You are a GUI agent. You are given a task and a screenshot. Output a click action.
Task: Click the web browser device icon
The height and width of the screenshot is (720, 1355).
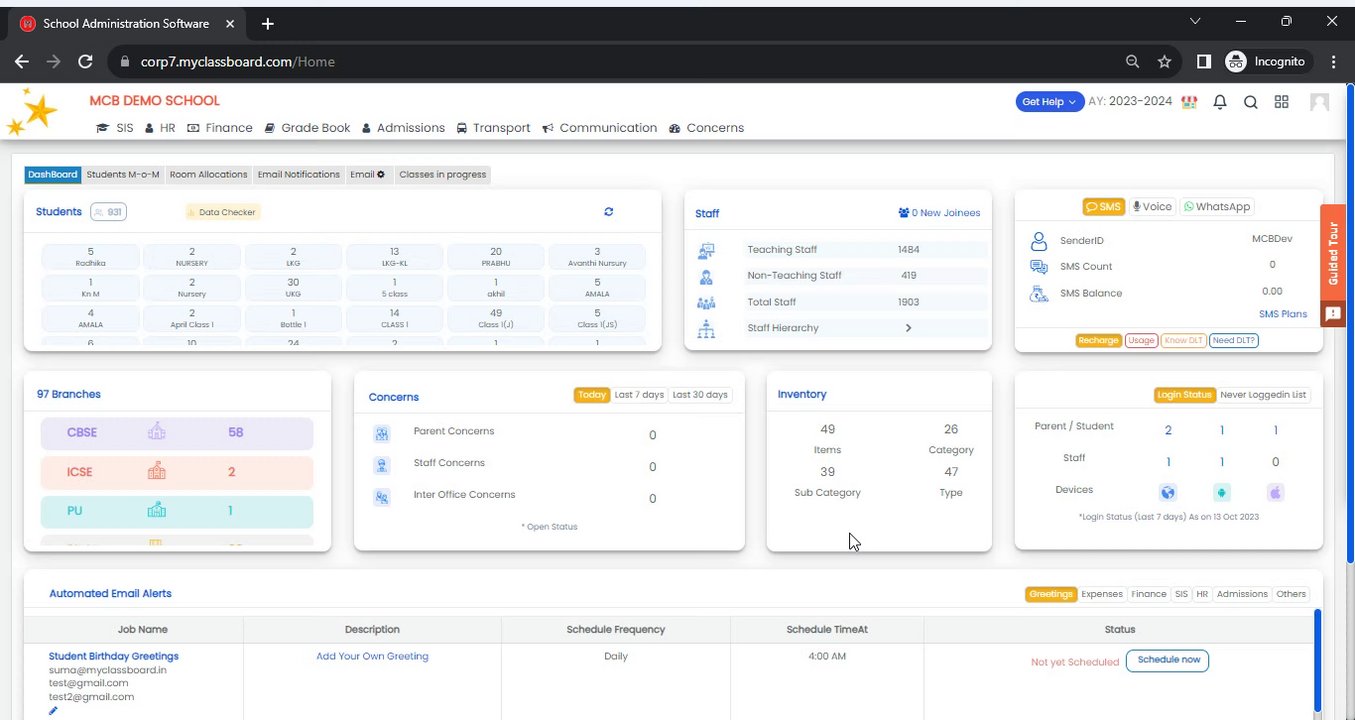tap(1168, 492)
